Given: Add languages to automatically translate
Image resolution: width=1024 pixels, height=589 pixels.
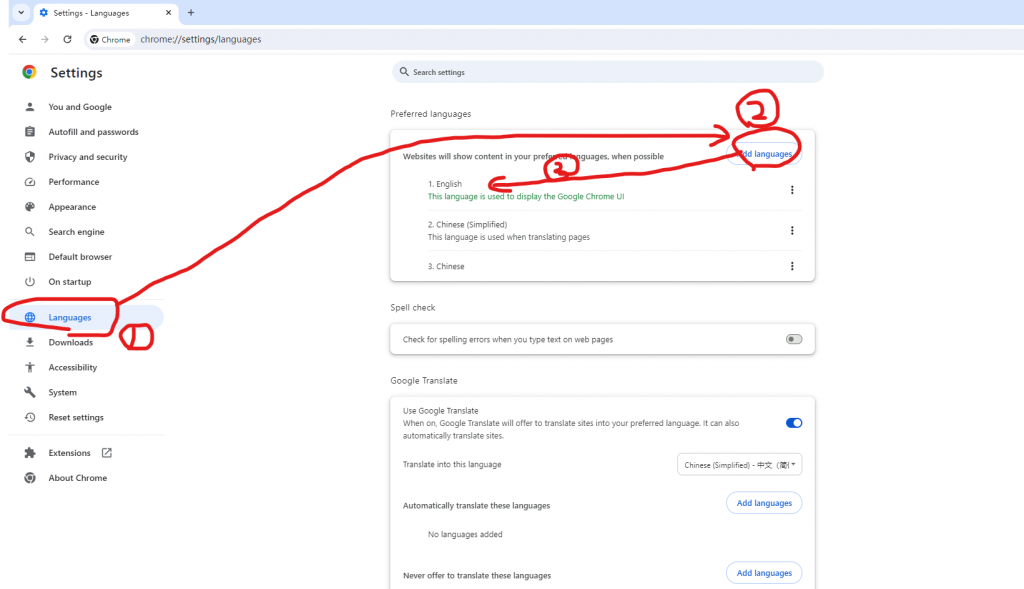Looking at the screenshot, I should point(764,503).
